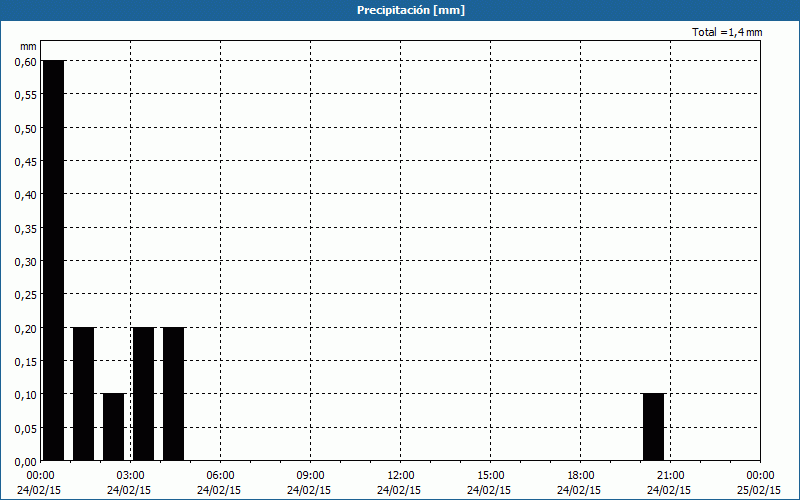Click the 18:00 time label

click(x=581, y=476)
